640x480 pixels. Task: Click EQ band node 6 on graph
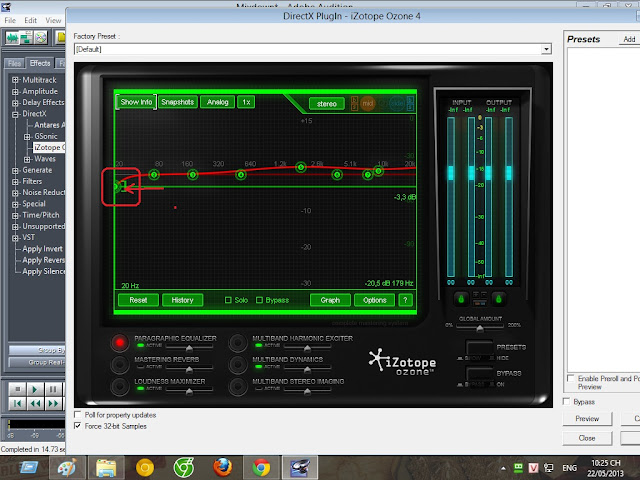click(337, 175)
